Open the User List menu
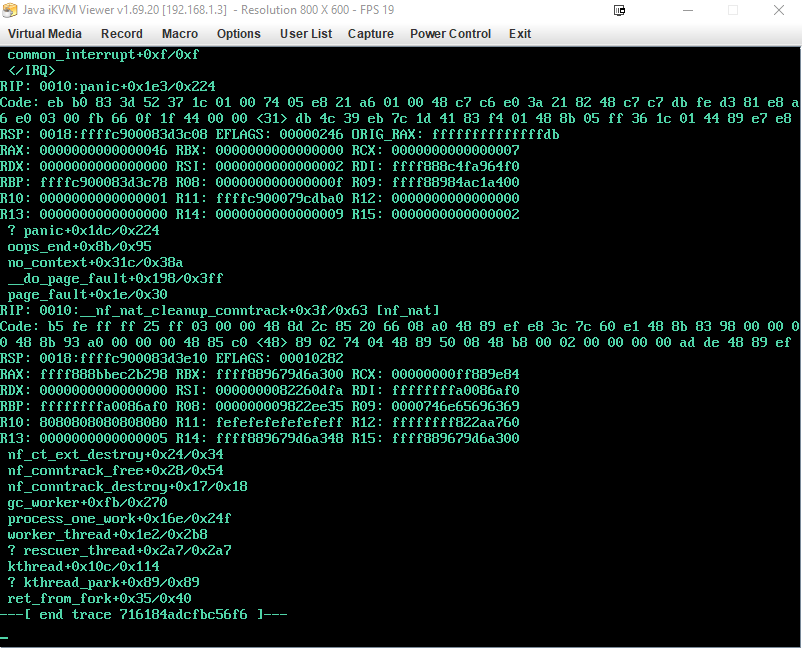802x648 pixels. pos(306,34)
